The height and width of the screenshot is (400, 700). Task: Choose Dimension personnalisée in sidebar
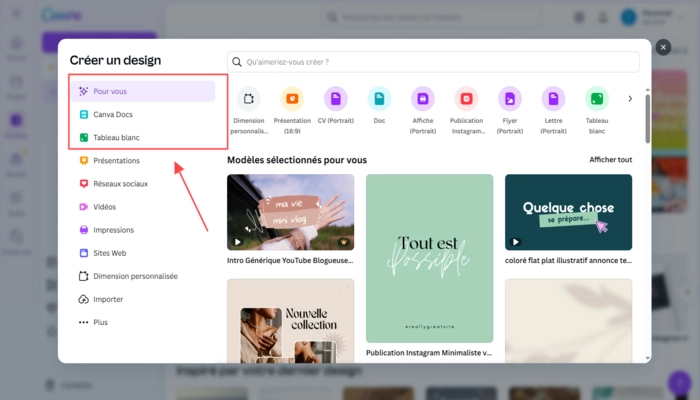click(143, 276)
